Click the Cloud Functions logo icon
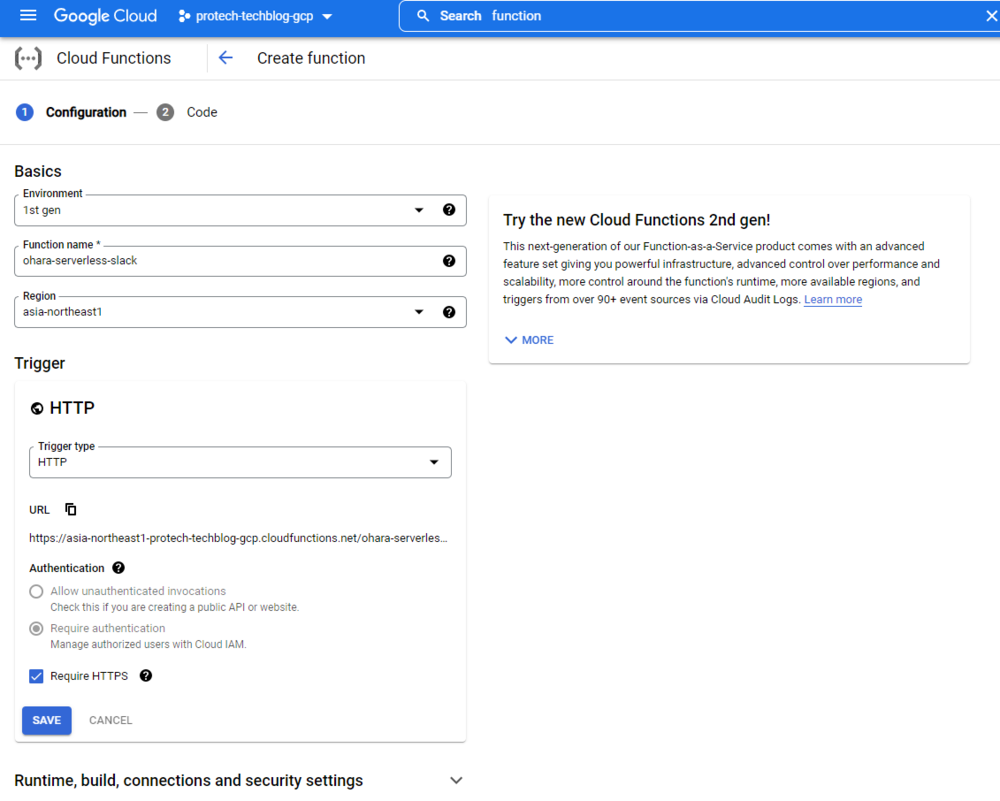The width and height of the screenshot is (1000, 801). click(x=28, y=58)
